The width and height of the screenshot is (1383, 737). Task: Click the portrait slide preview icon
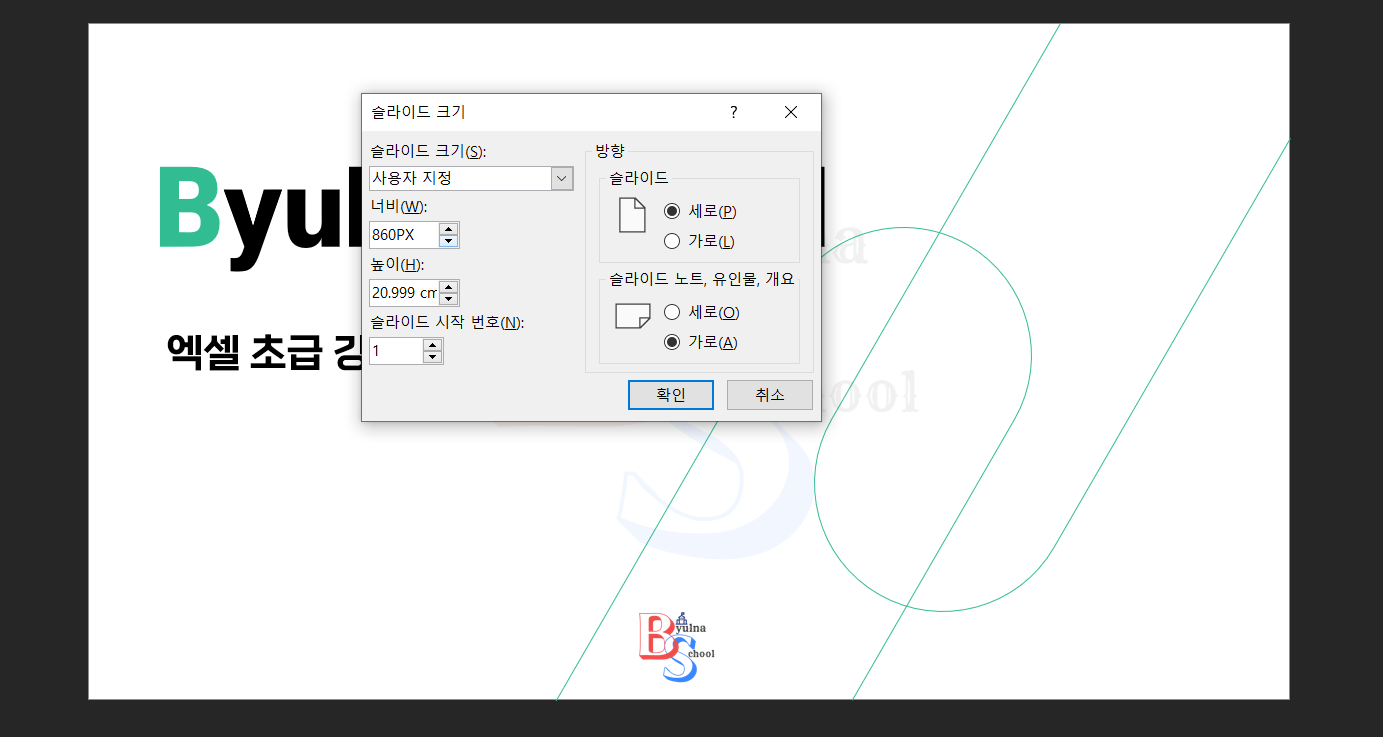(x=631, y=215)
